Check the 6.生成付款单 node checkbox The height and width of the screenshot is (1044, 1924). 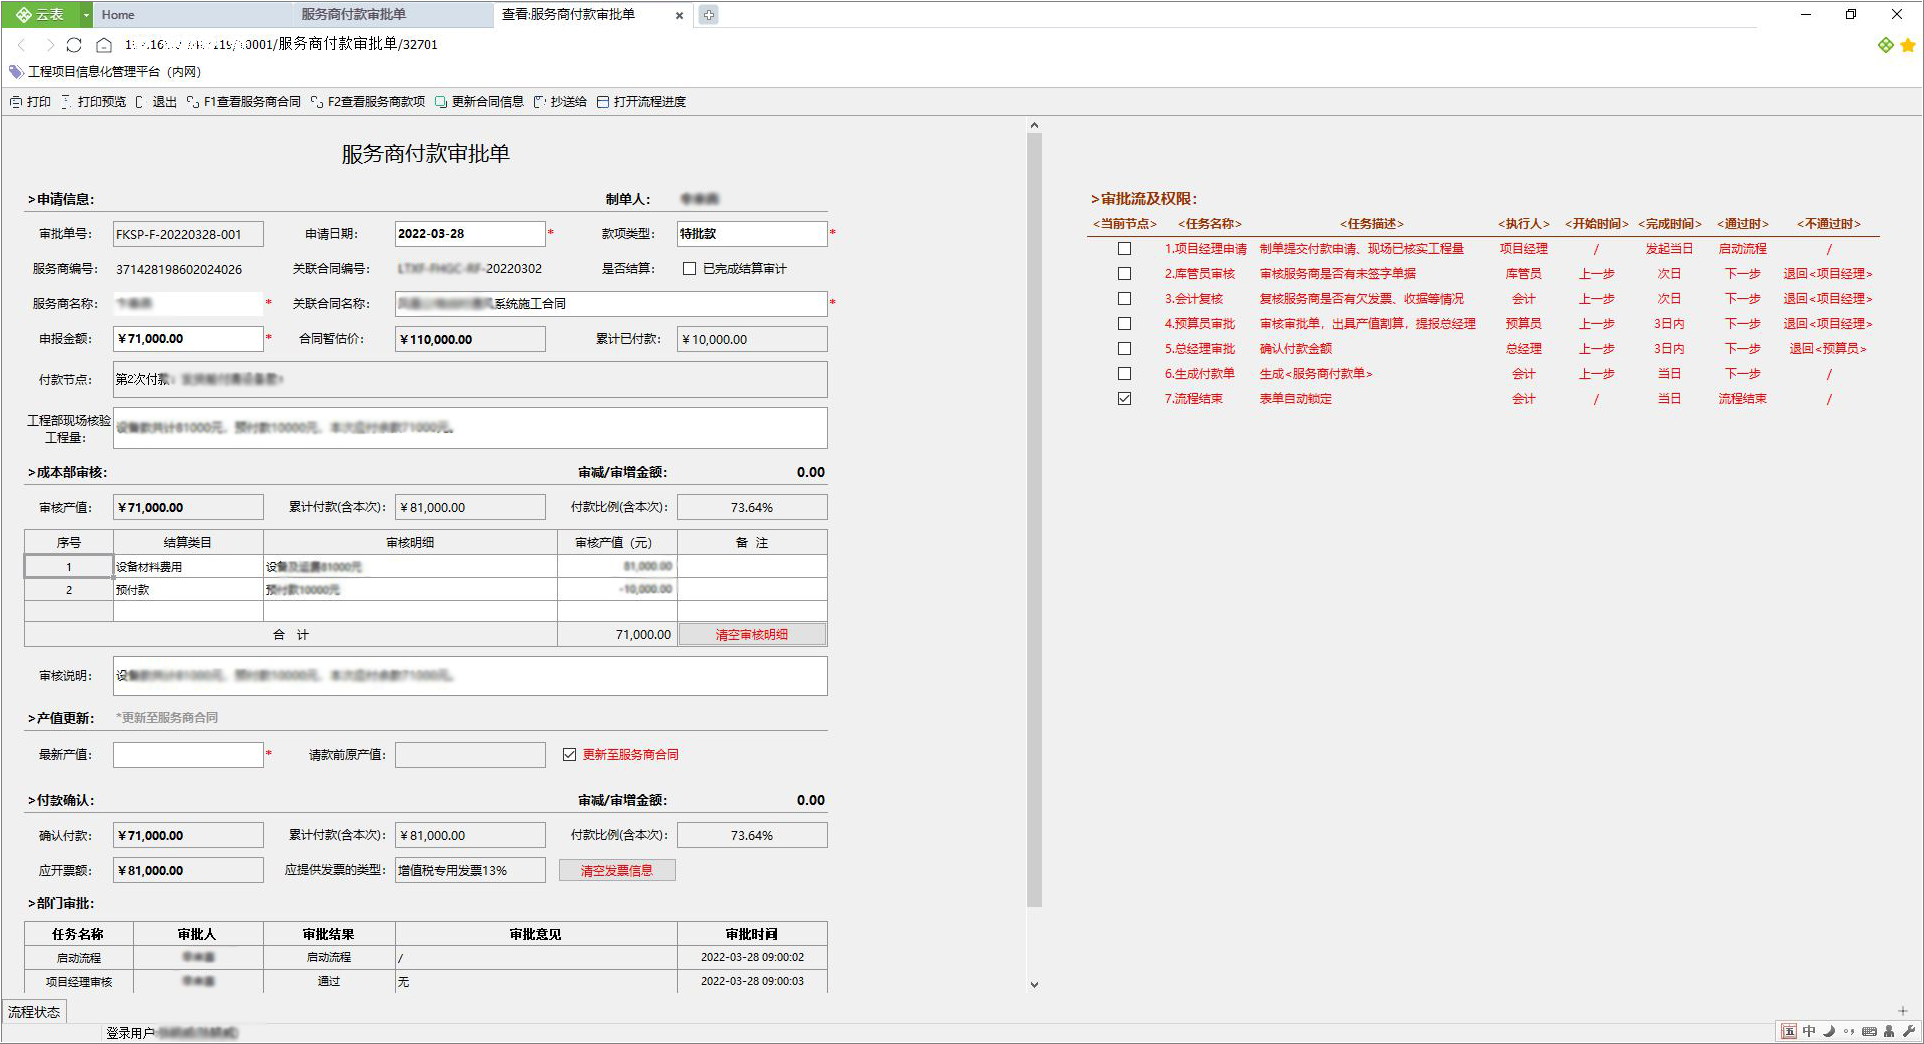coord(1124,374)
